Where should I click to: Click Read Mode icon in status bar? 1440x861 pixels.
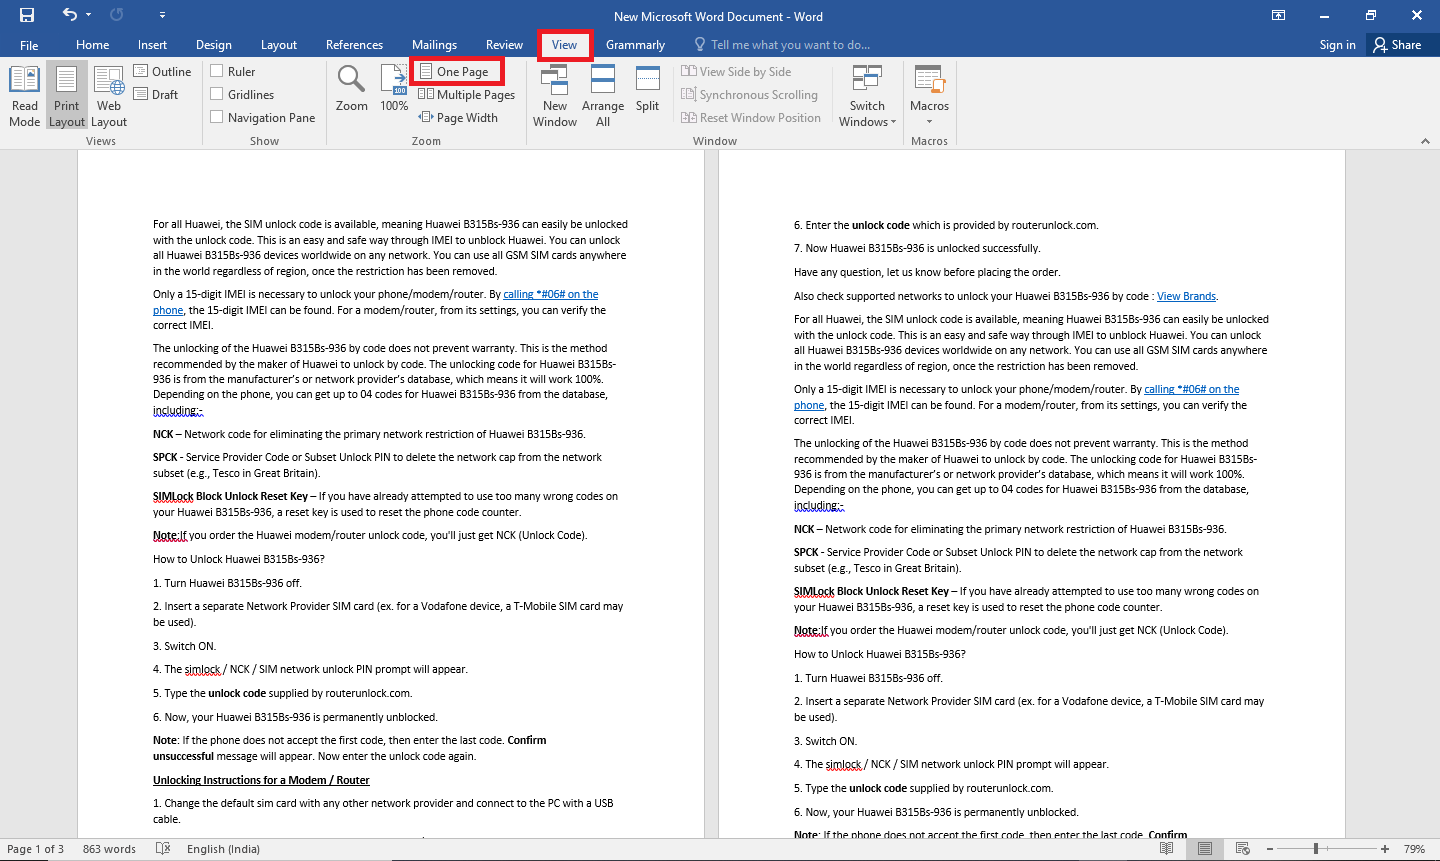[x=1166, y=849]
